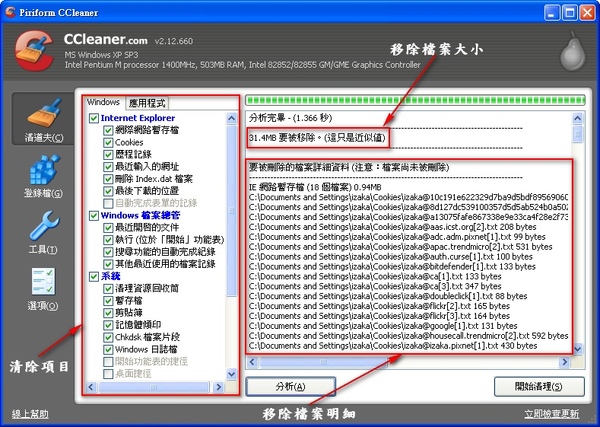Open the 選項 options section
The height and width of the screenshot is (427, 600).
[43, 289]
